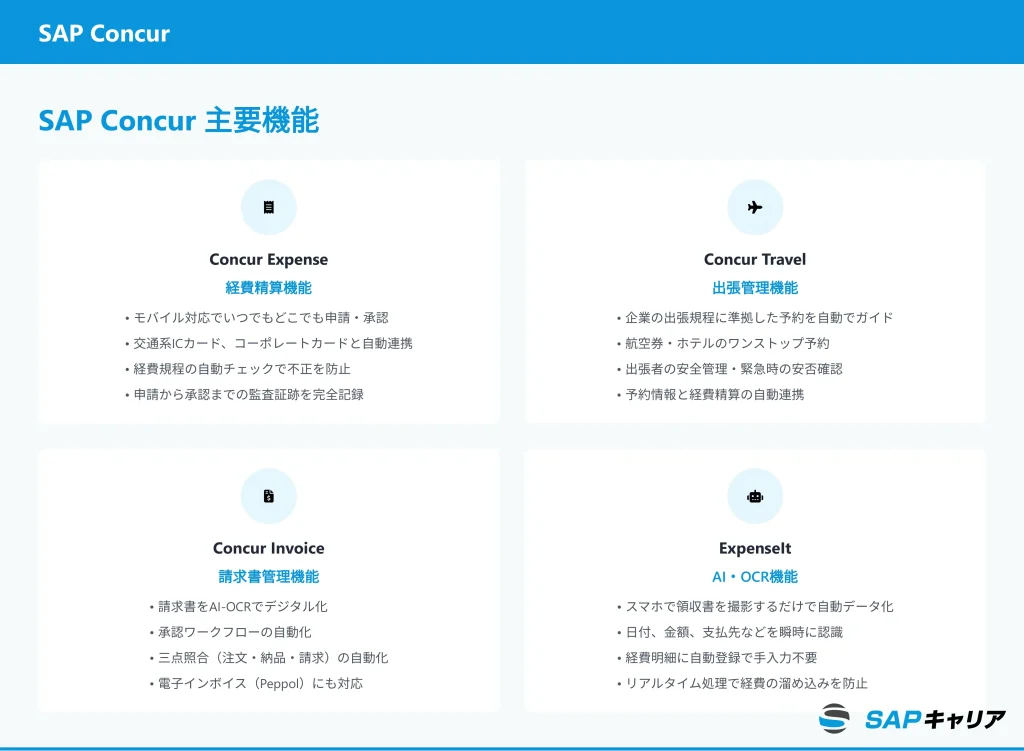1024x751 pixels.
Task: Click リアルタイム処理で経費の溜め込みを防止 bullet
Action: click(742, 683)
